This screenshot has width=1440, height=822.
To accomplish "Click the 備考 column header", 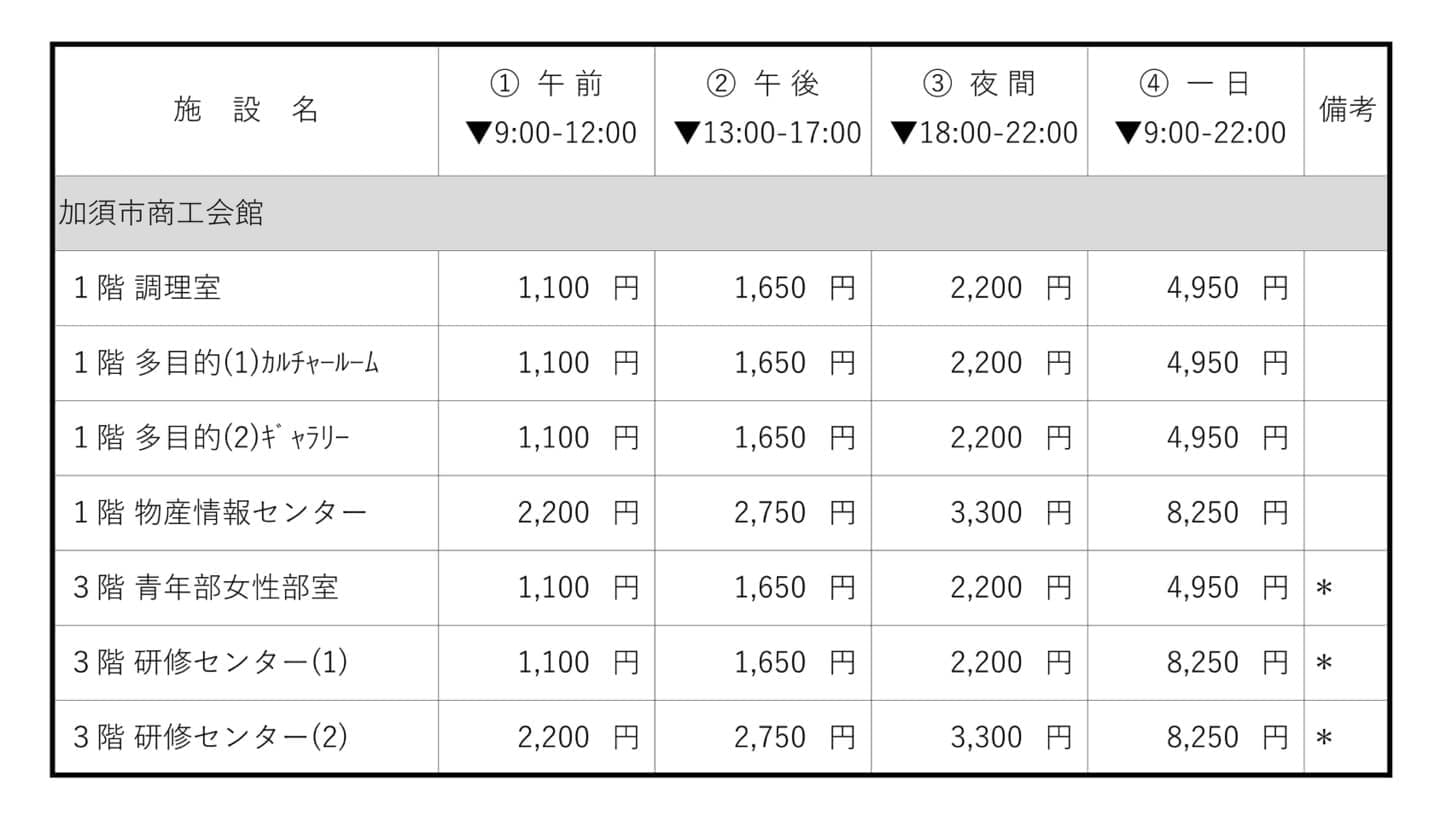I will (1346, 110).
